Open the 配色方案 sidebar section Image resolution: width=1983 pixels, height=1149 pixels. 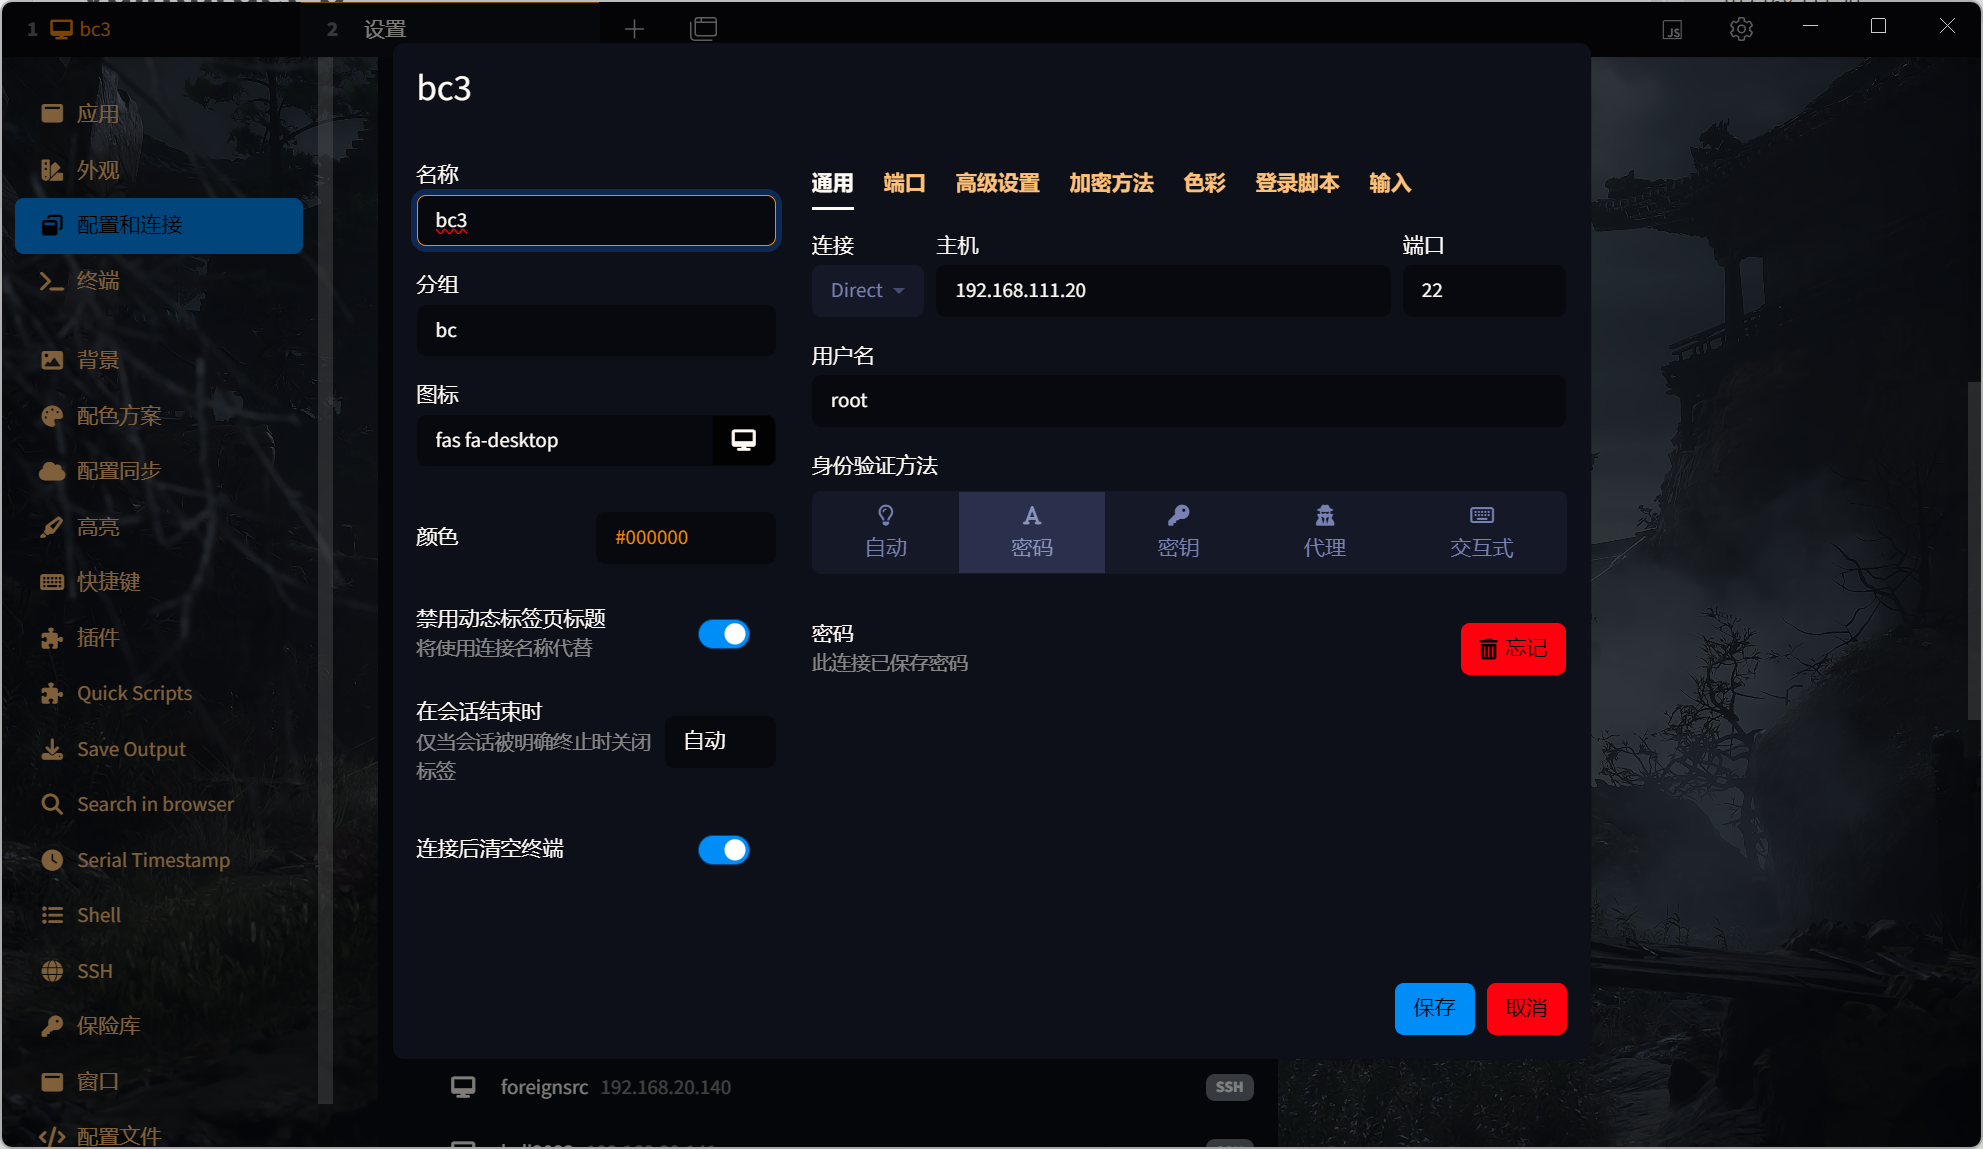pos(118,415)
